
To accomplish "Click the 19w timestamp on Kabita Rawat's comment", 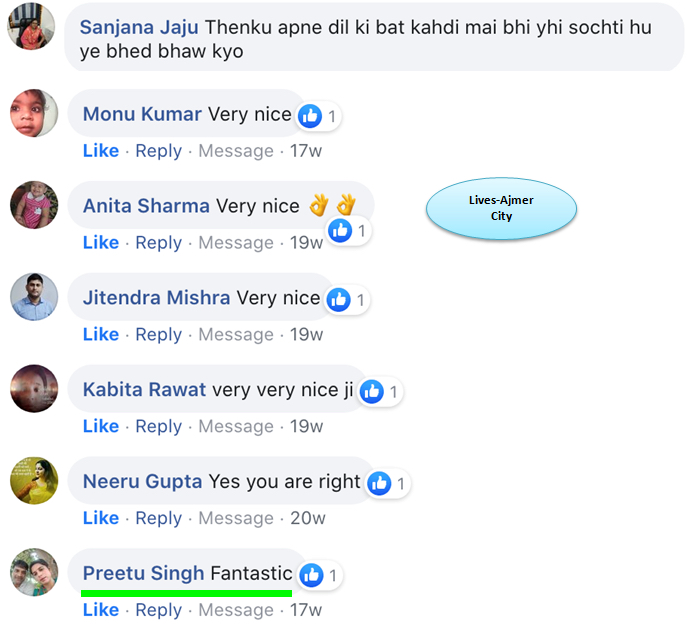I will [x=306, y=427].
